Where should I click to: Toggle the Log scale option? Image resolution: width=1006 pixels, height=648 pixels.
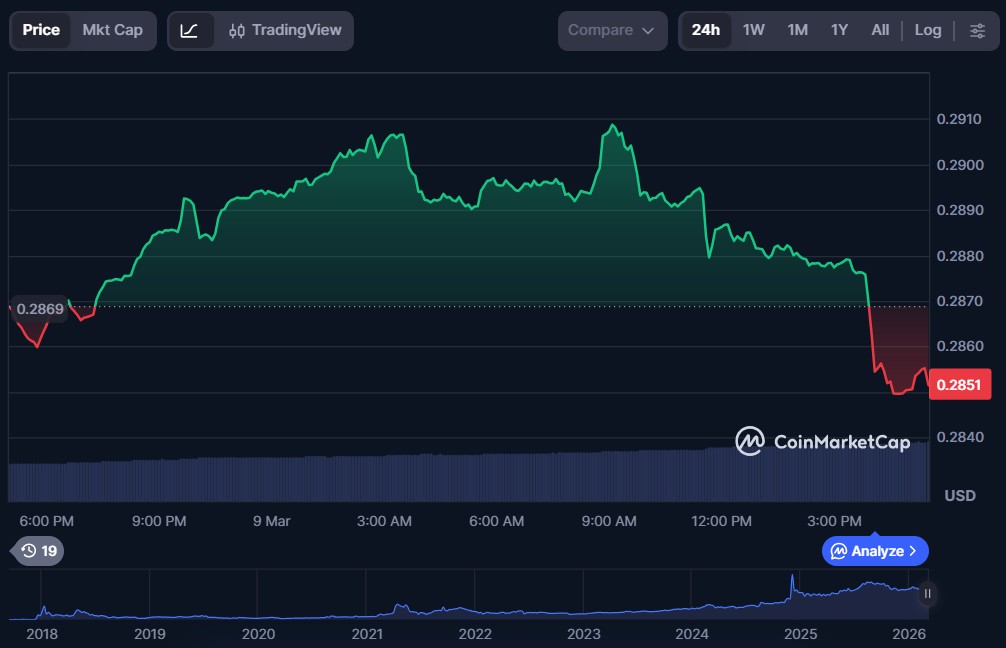(927, 31)
